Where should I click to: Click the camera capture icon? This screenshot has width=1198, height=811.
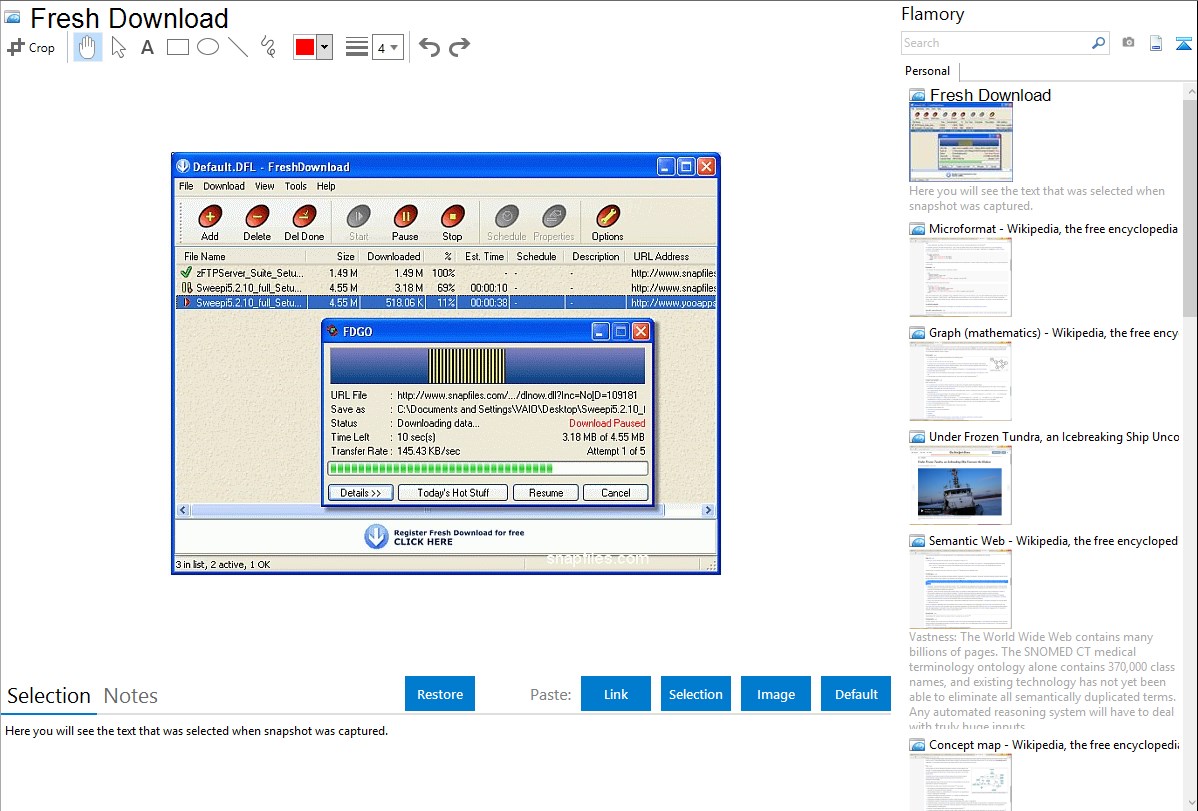coord(1128,43)
